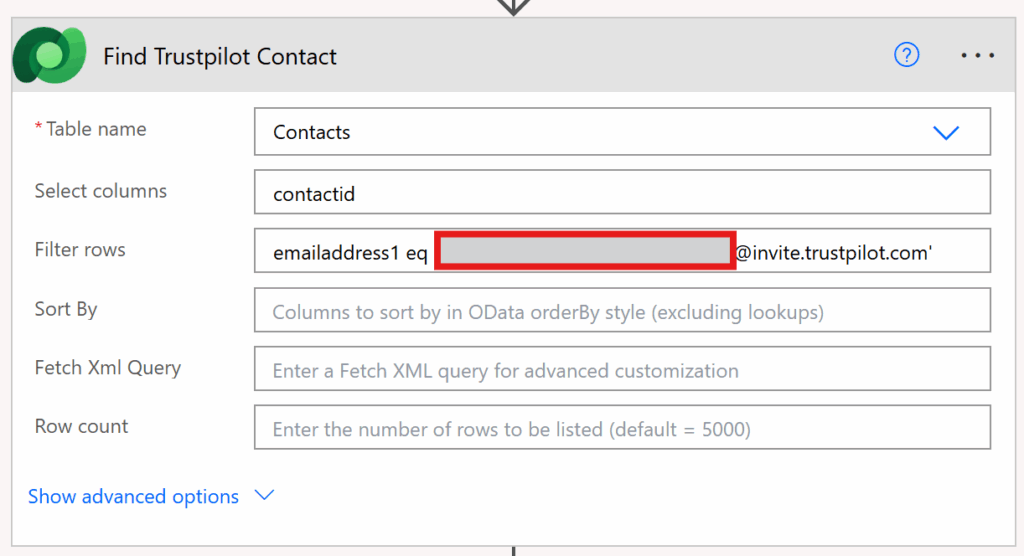Click the @invite.trustpilot.com text in the filter
Screen dimensions: 1024x556
pos(834,253)
